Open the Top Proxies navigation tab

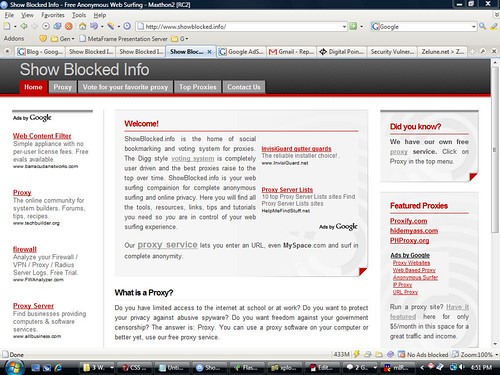click(x=198, y=87)
